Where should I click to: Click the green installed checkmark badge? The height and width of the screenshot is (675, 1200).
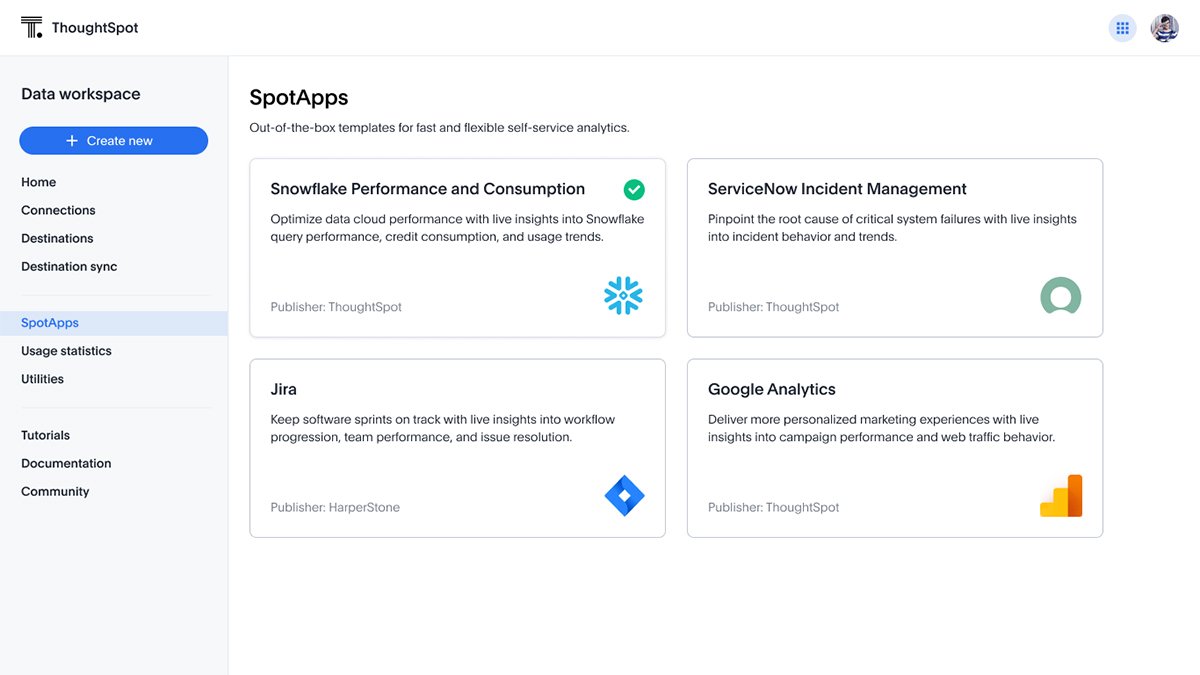[x=634, y=189]
